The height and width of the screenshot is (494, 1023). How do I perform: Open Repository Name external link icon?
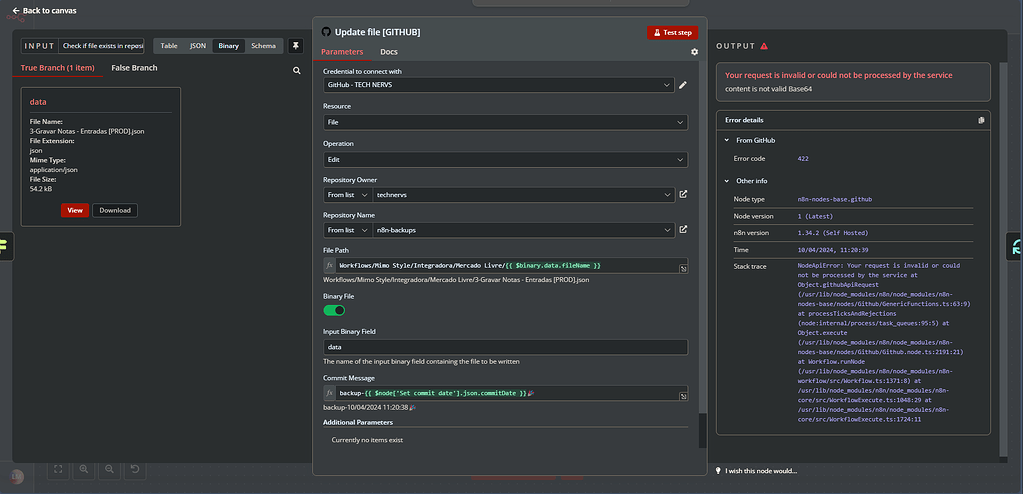(683, 230)
